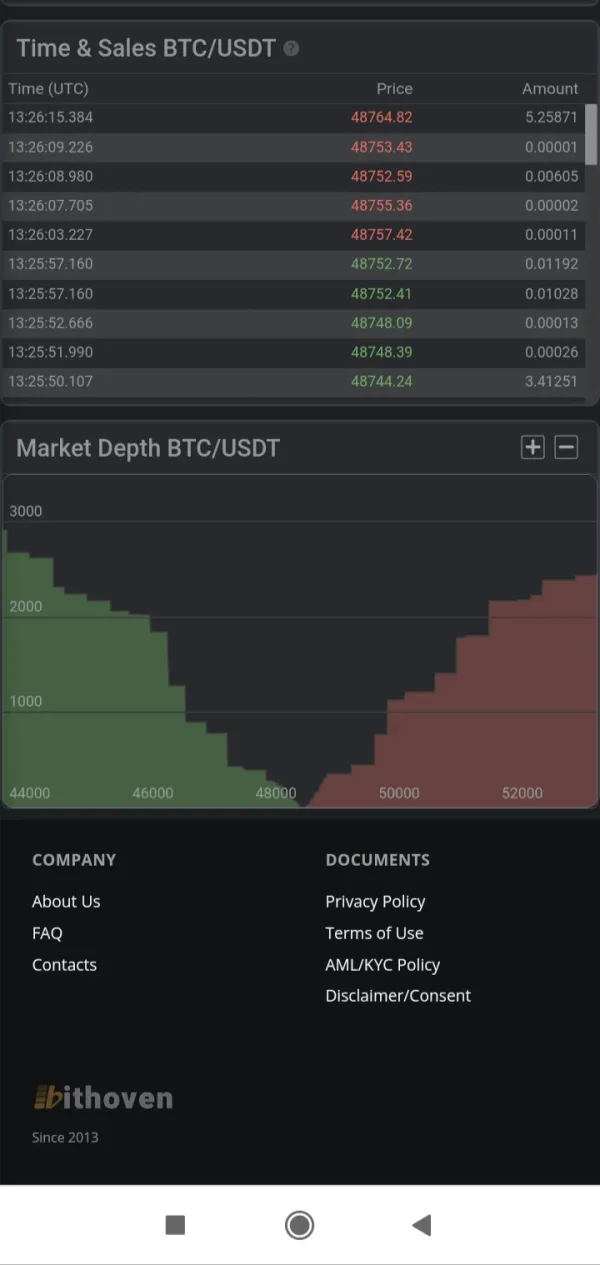Open the Contacts link
This screenshot has height=1265, width=600.
click(64, 965)
